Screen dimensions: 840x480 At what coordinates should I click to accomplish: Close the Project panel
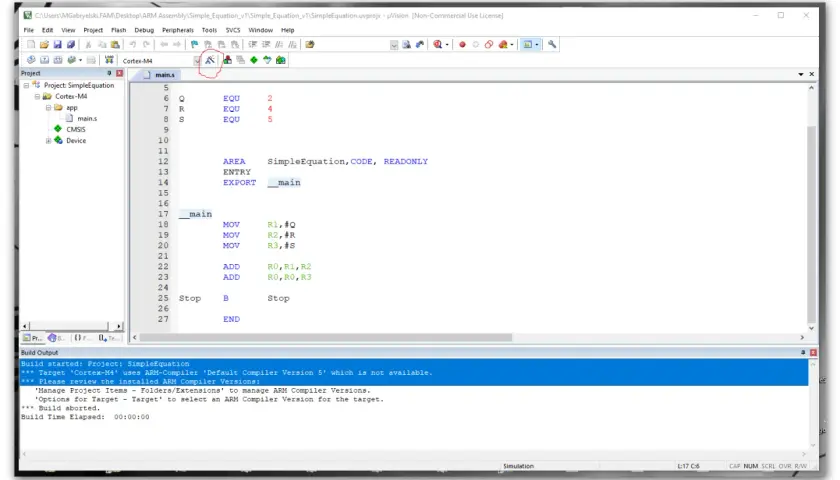(119, 73)
